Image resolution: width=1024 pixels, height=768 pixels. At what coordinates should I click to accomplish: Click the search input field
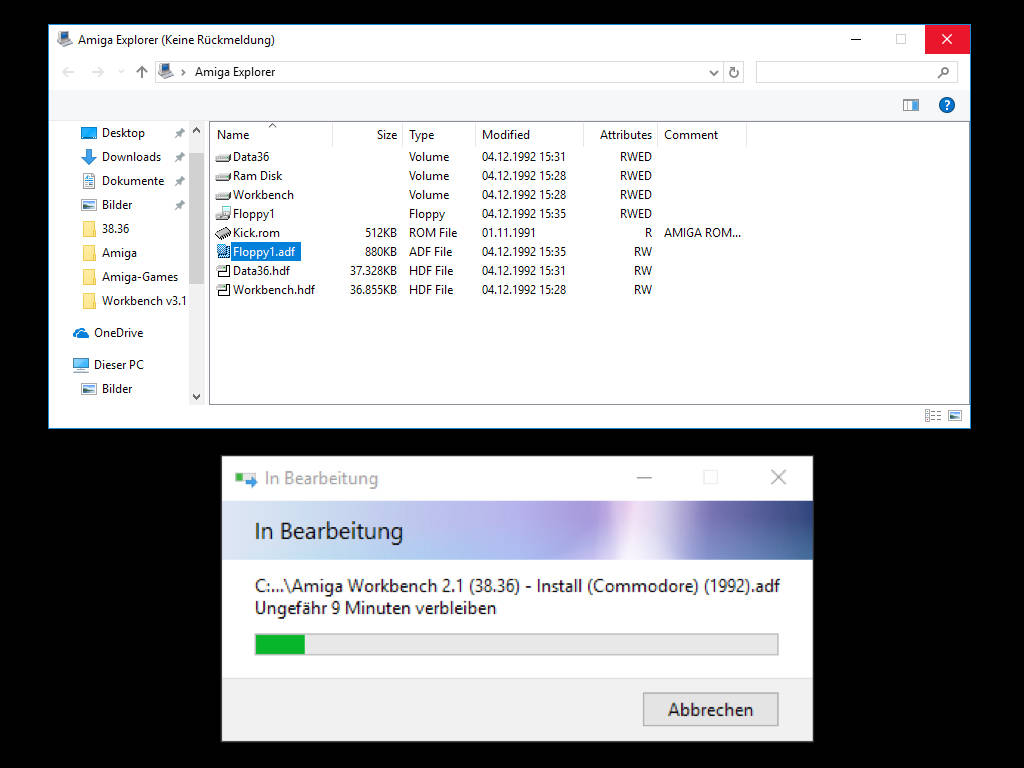[845, 72]
